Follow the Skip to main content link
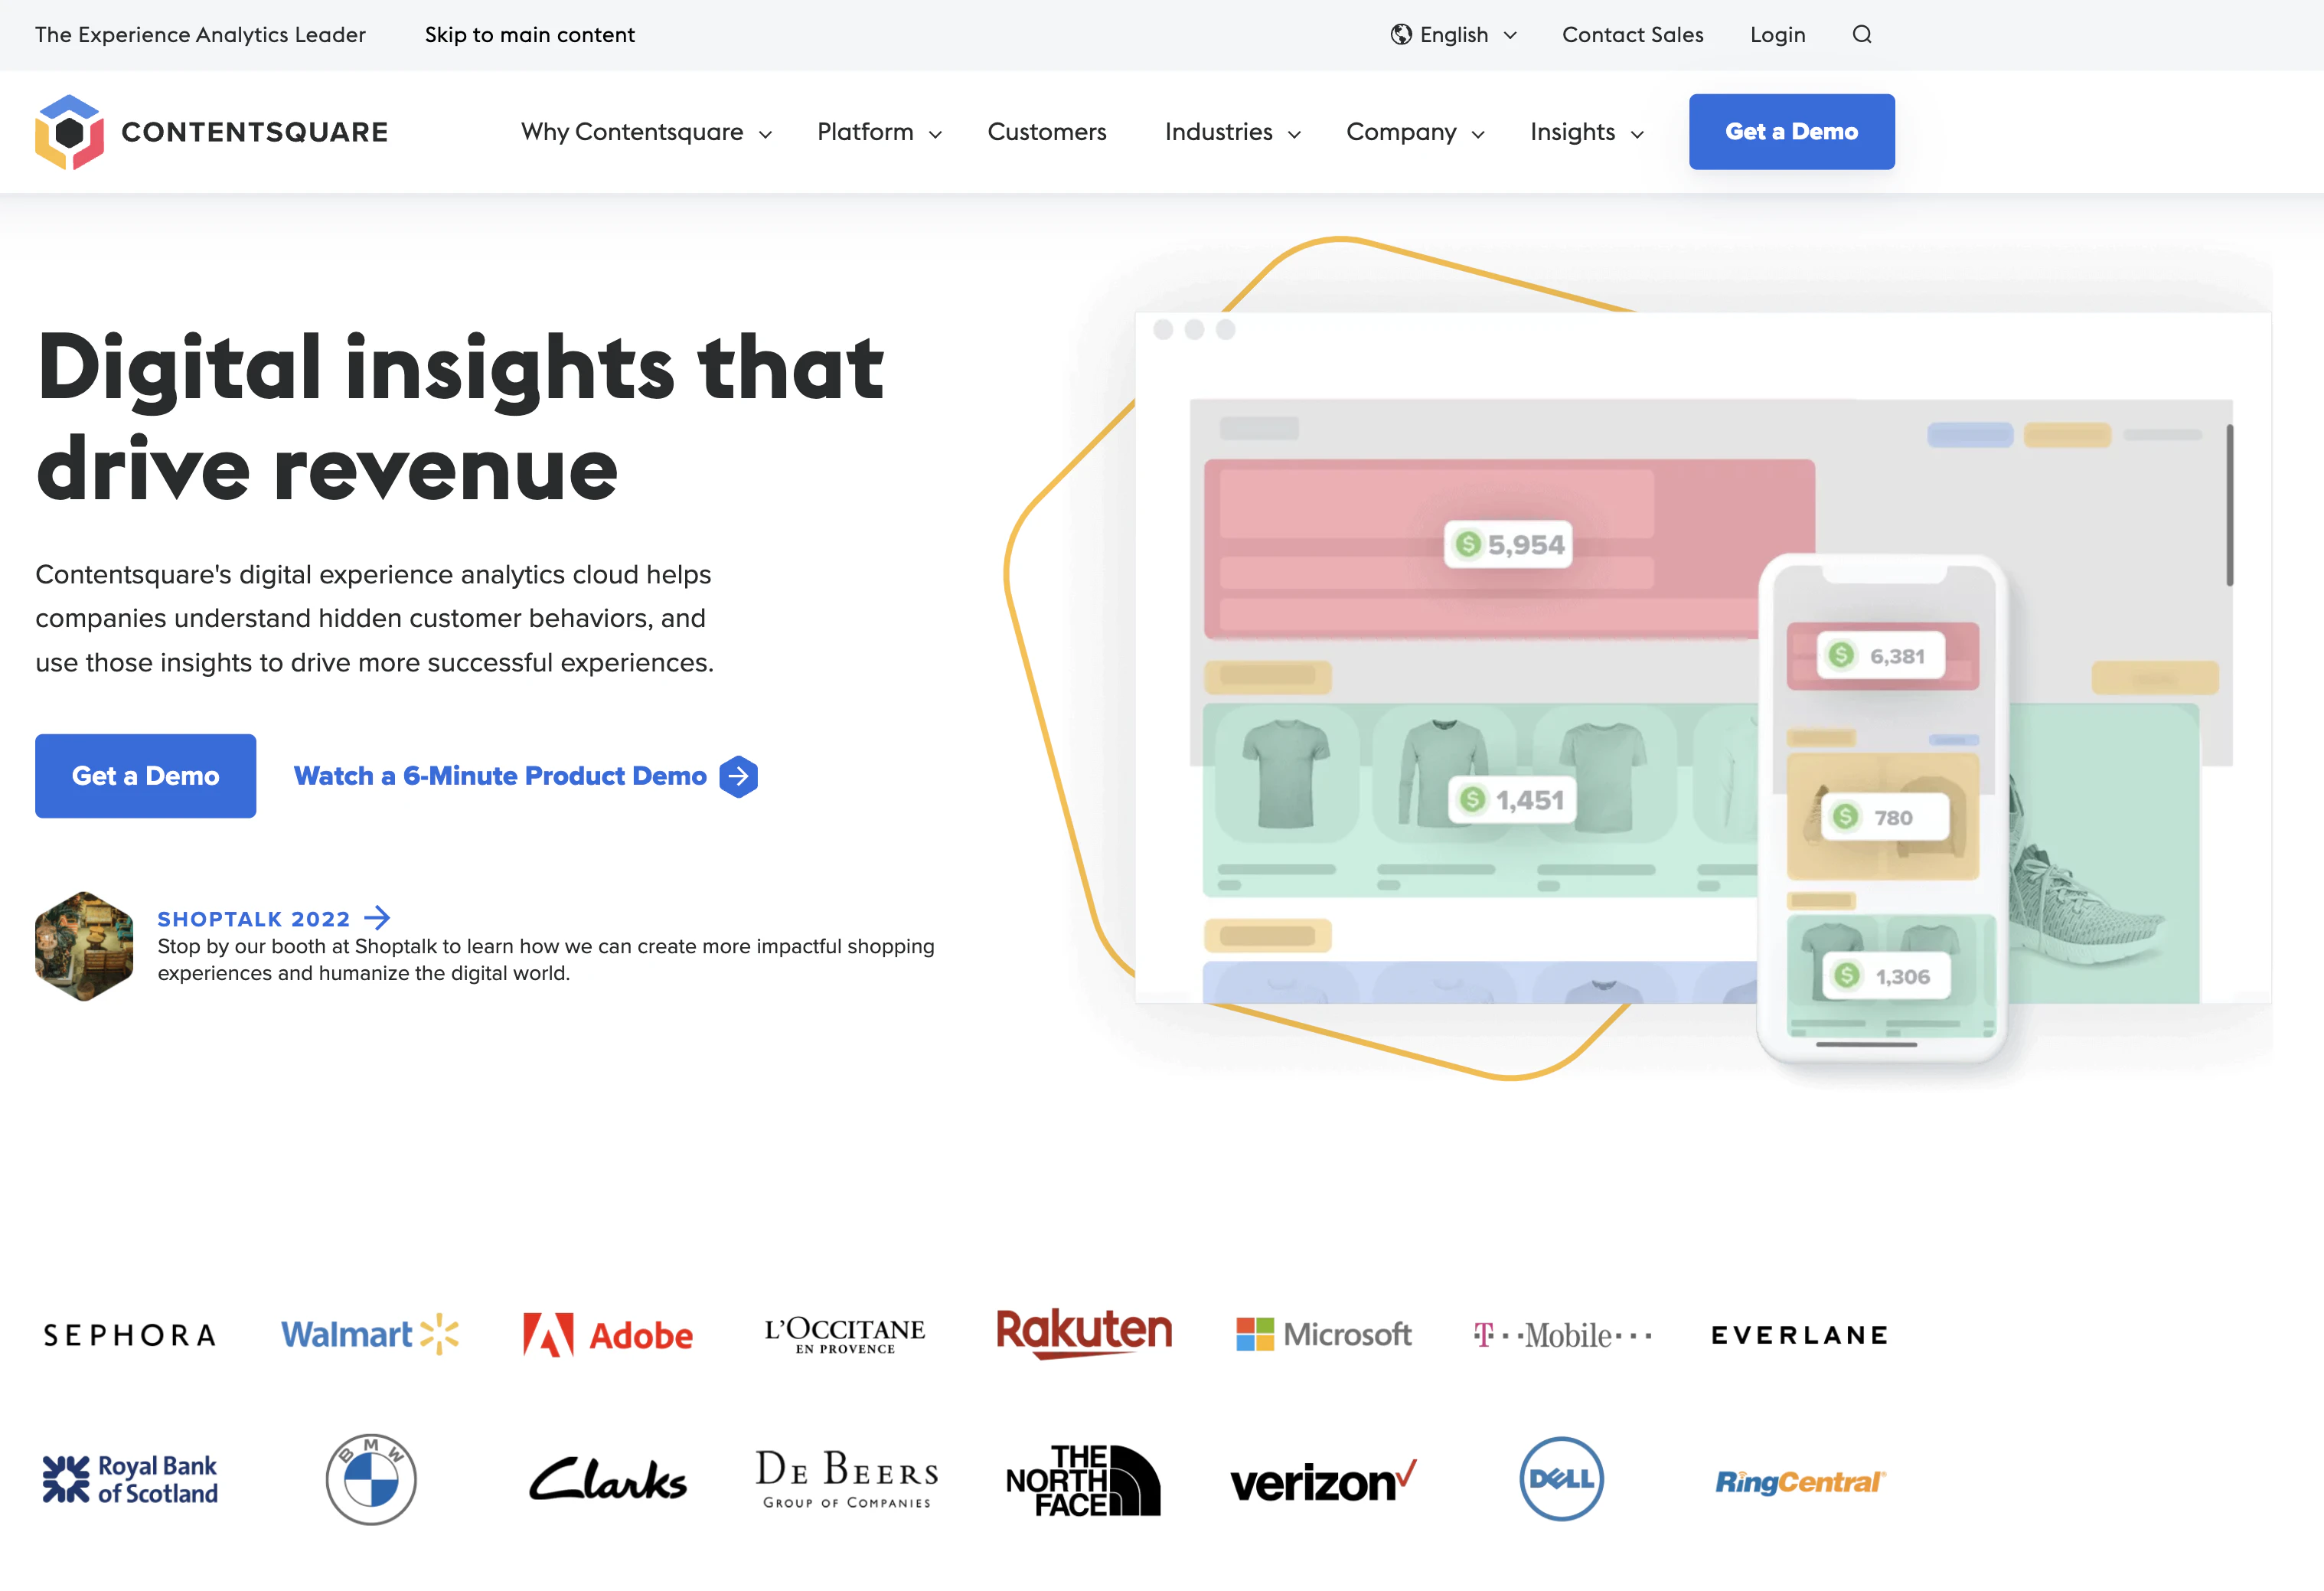Screen dimensions: 2324x1591 (530, 35)
